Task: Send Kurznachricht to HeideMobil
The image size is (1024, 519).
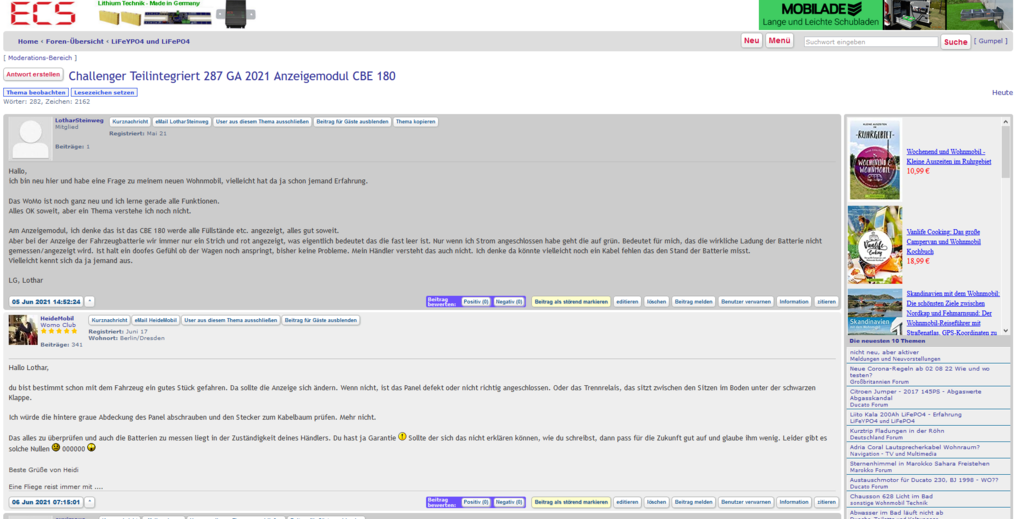Action: coord(109,321)
